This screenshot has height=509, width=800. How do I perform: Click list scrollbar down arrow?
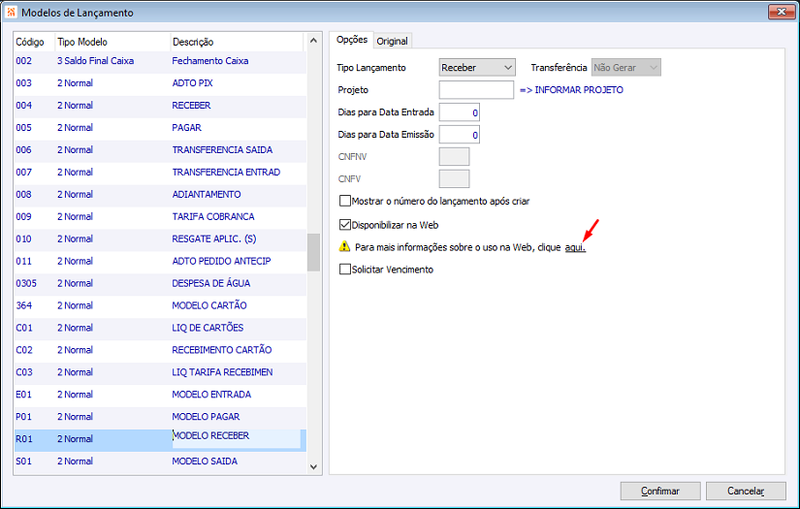point(313,467)
